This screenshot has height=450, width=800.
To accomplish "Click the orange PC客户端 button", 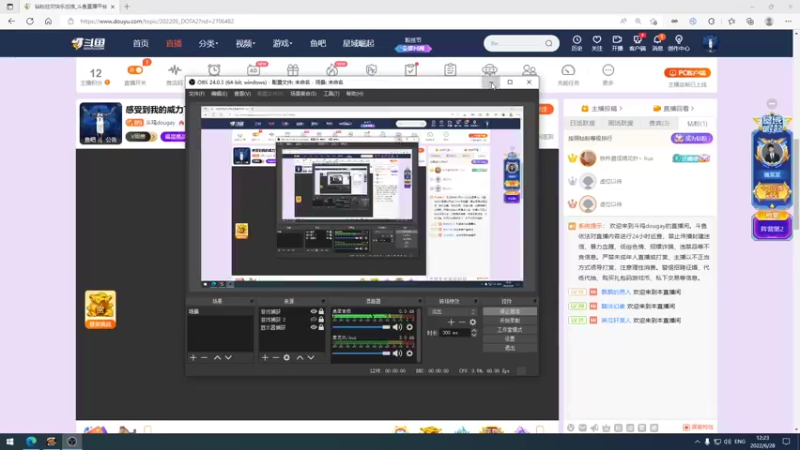I will 687,72.
